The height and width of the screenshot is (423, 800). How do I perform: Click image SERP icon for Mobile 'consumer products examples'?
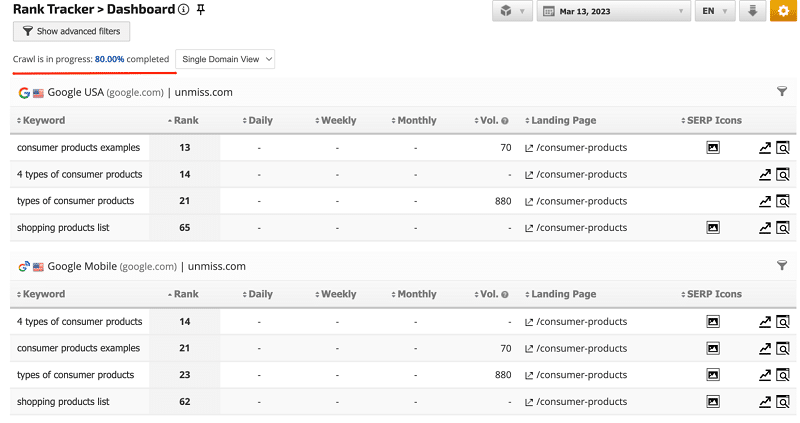click(713, 349)
